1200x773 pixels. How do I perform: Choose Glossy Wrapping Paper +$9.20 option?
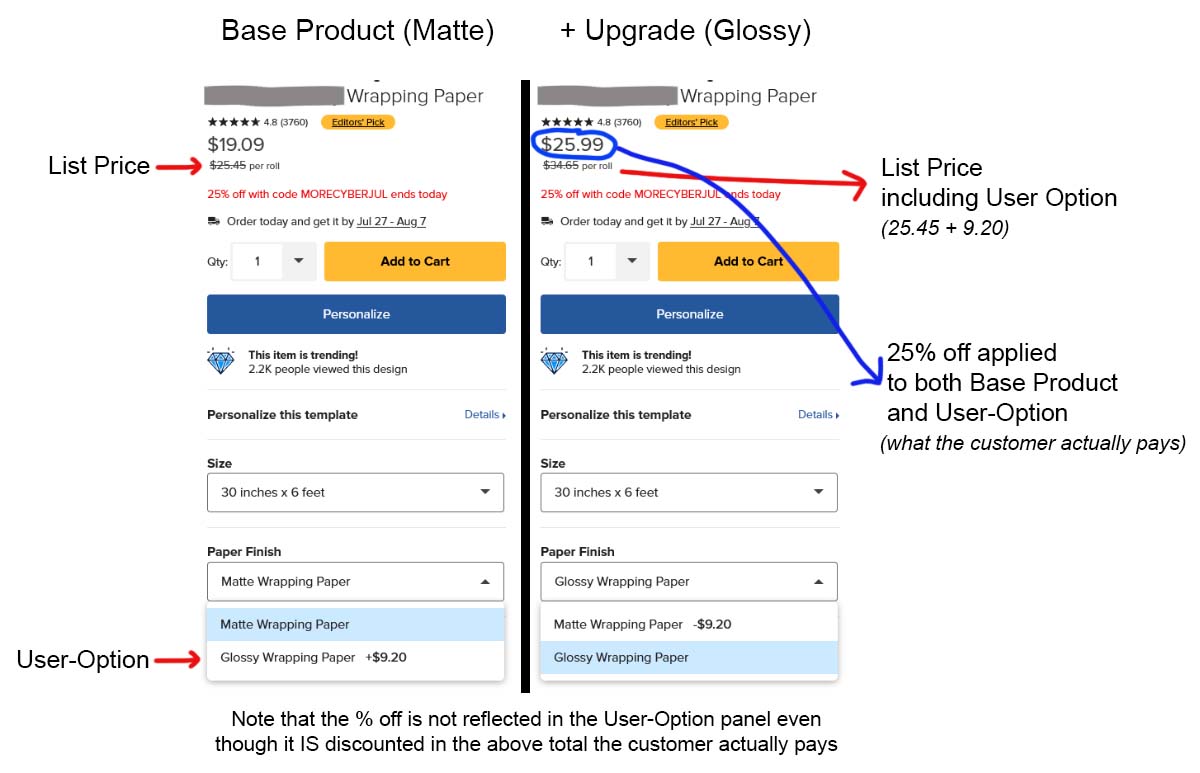[x=355, y=657]
